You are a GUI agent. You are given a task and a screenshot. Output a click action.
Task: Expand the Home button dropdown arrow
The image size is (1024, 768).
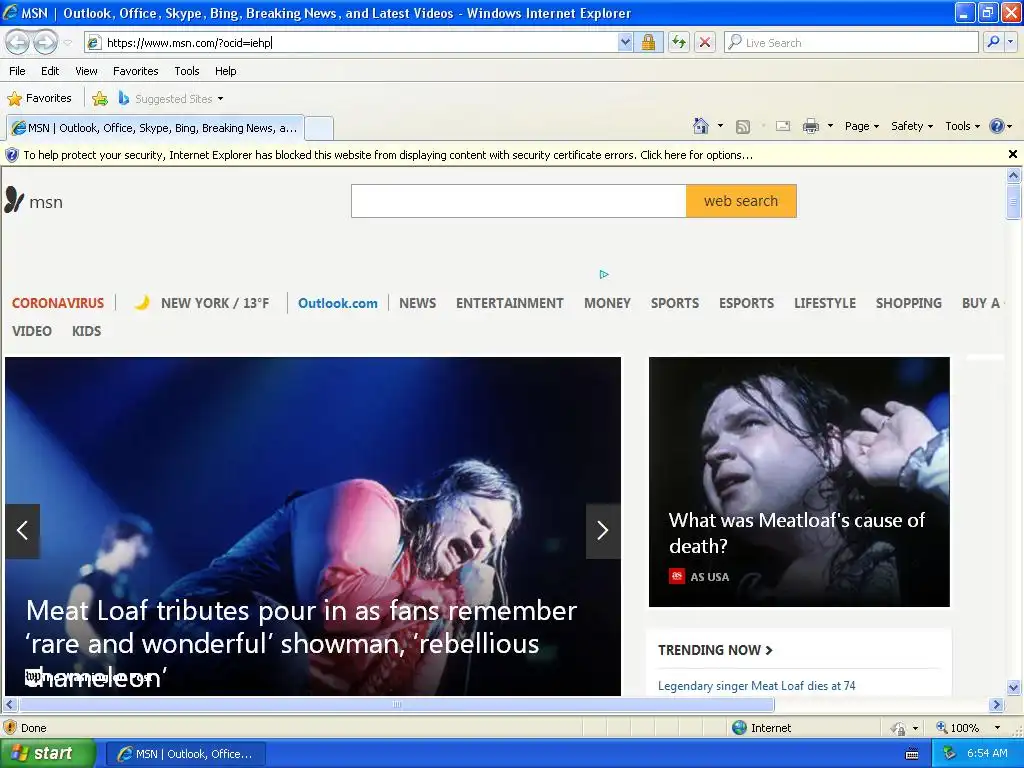(720, 126)
